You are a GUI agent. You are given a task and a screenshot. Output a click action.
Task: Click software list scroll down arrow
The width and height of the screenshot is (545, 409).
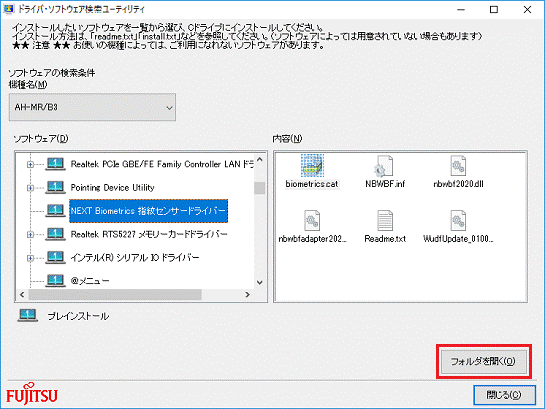(x=260, y=283)
